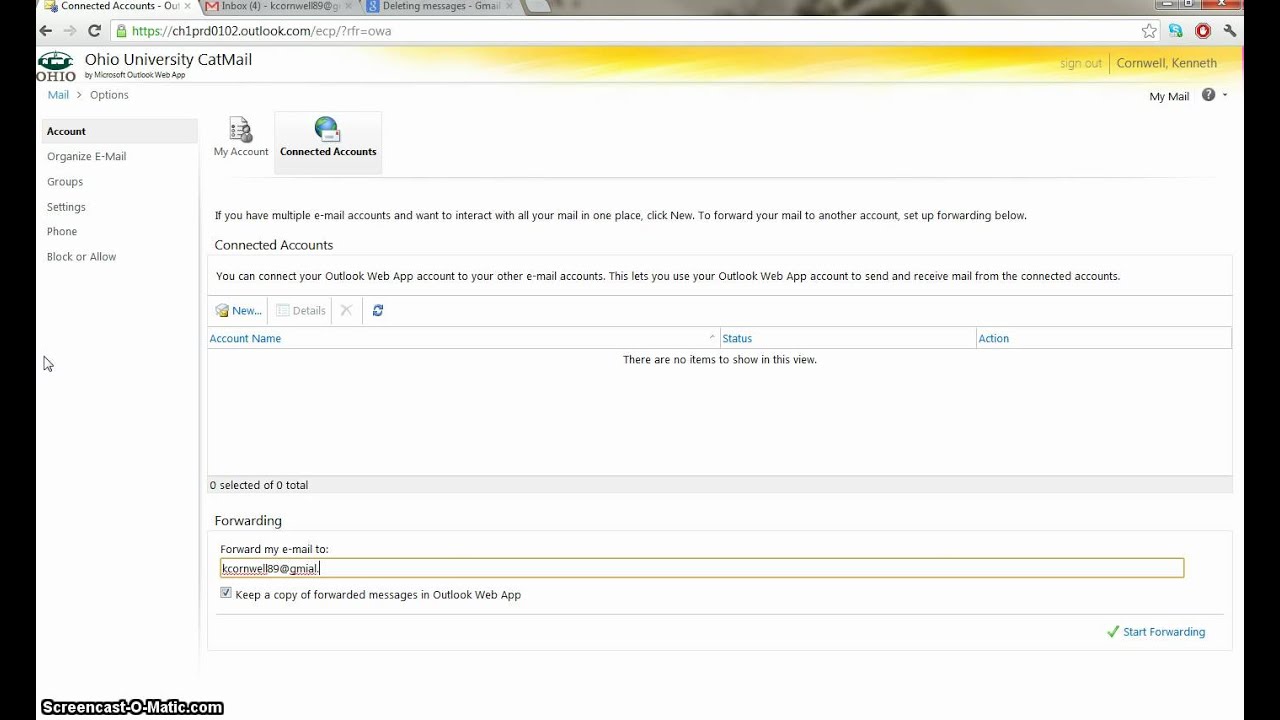Click the Start Forwarding link
1280x720 pixels.
(x=1164, y=632)
